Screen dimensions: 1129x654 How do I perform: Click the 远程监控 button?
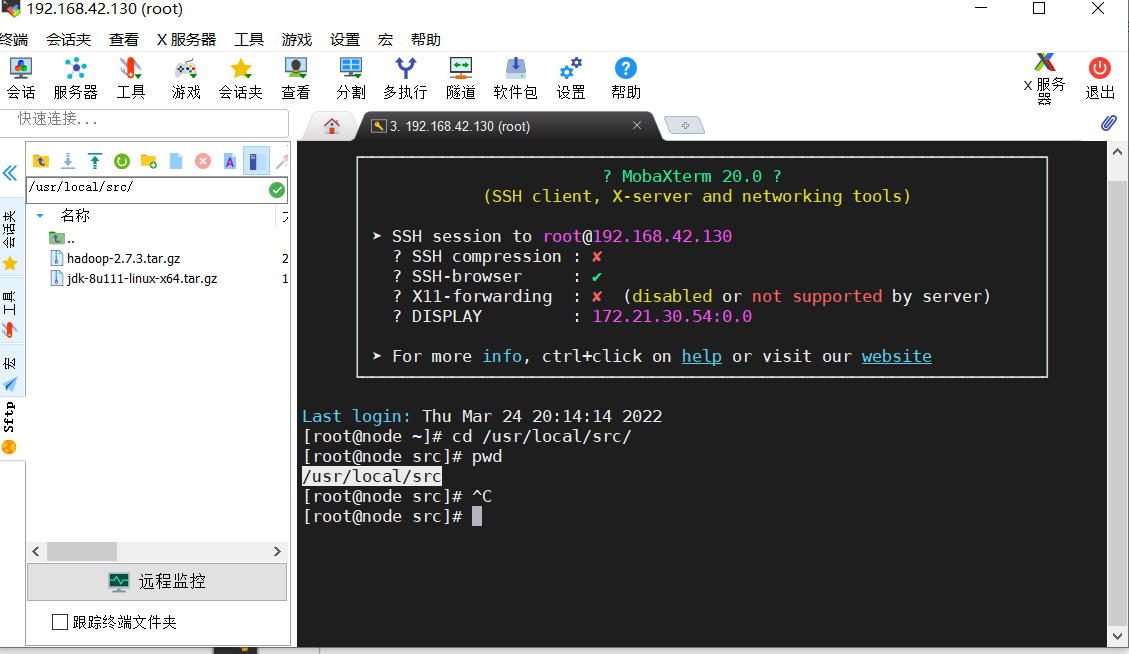(x=157, y=581)
